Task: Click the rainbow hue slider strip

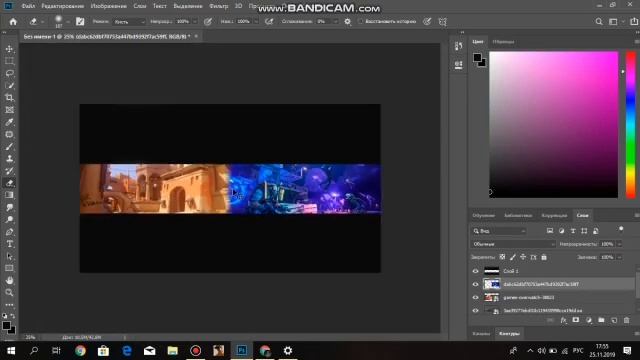Action: click(631, 125)
